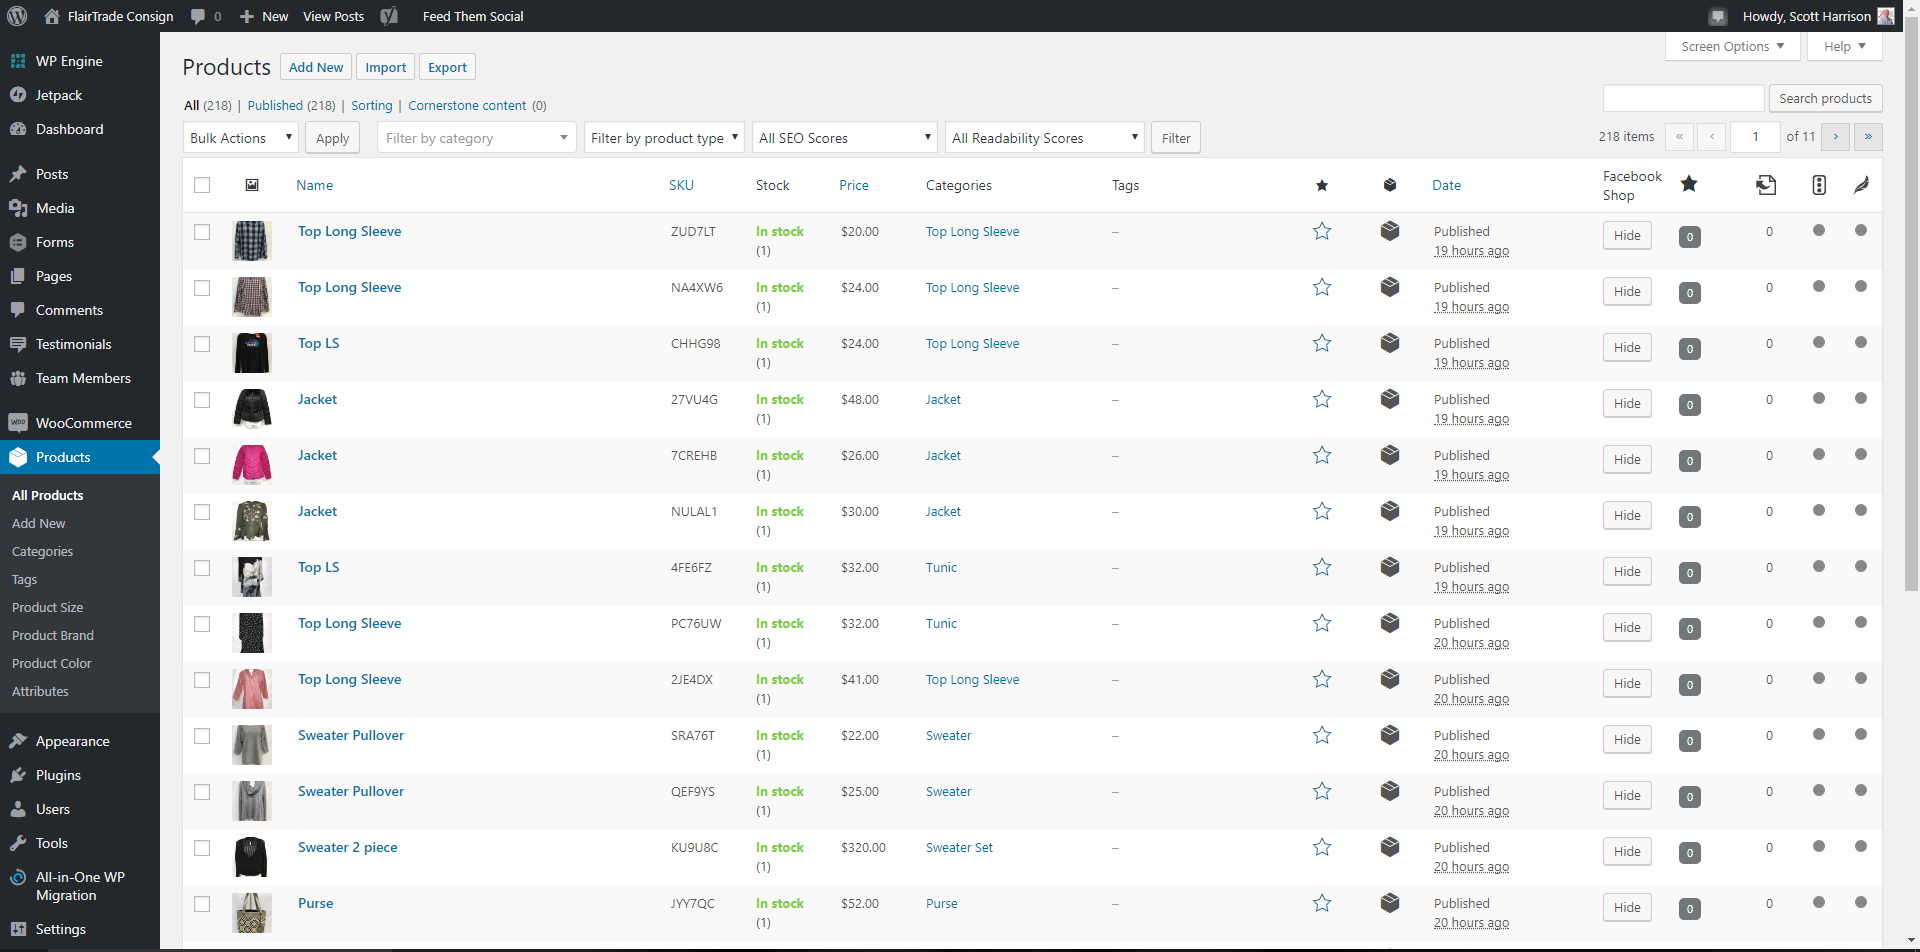Click the Search products button
The height and width of the screenshot is (952, 1920).
[1825, 98]
